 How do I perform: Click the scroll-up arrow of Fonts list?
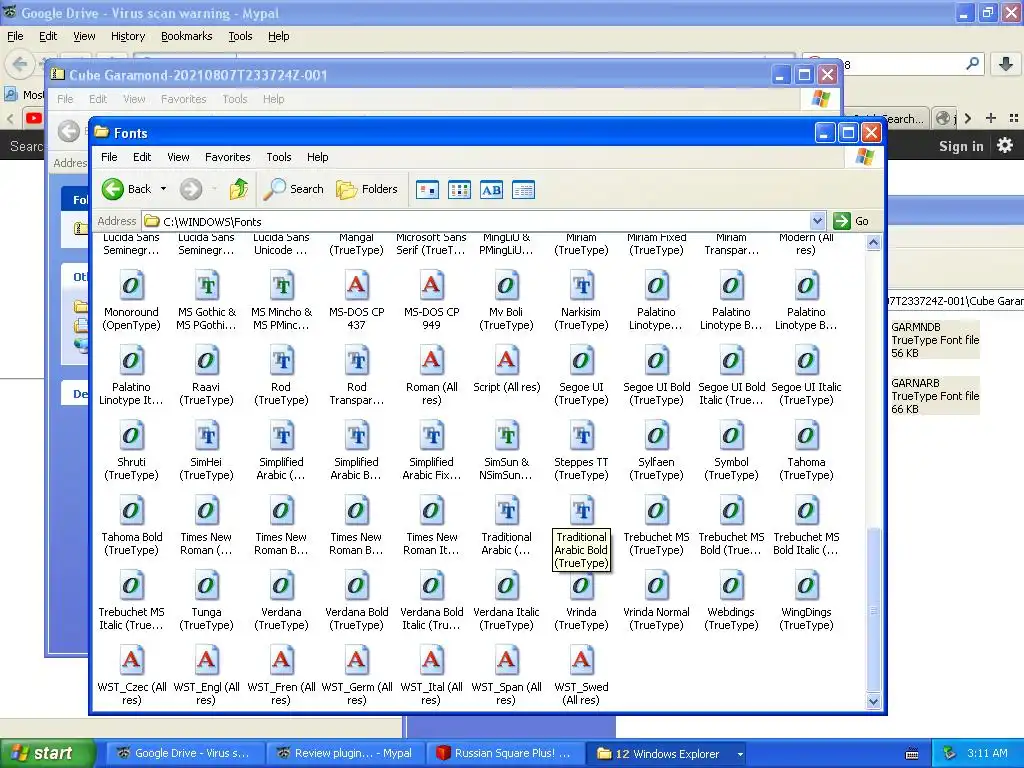coord(873,243)
